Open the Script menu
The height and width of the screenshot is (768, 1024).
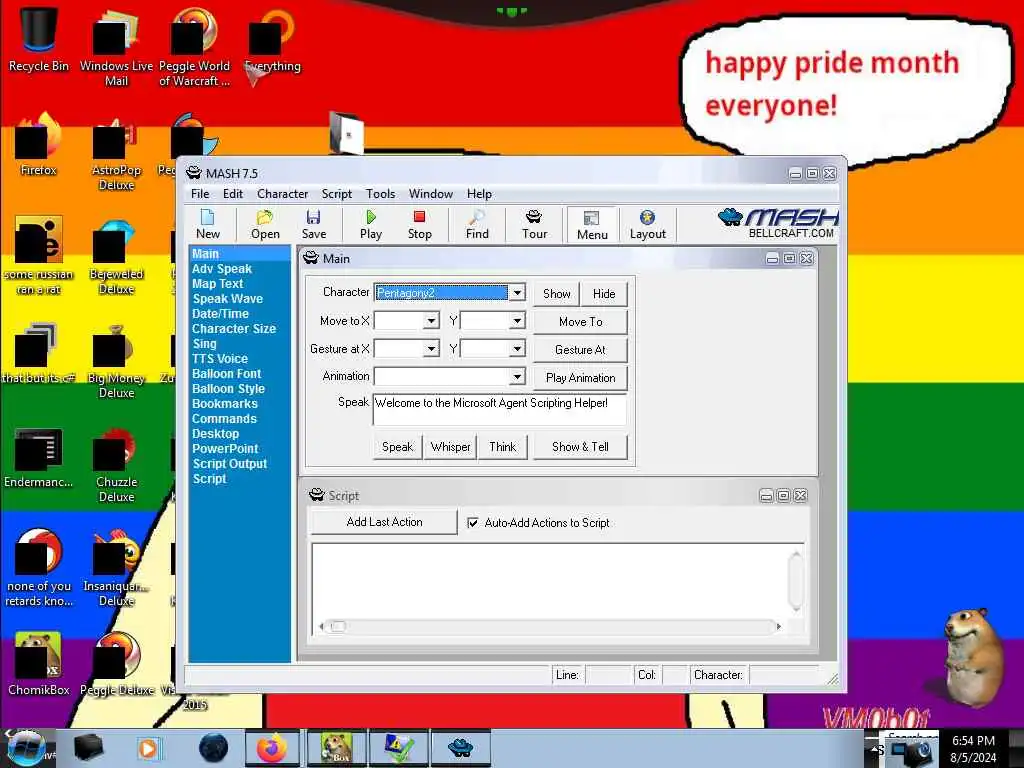(x=336, y=194)
